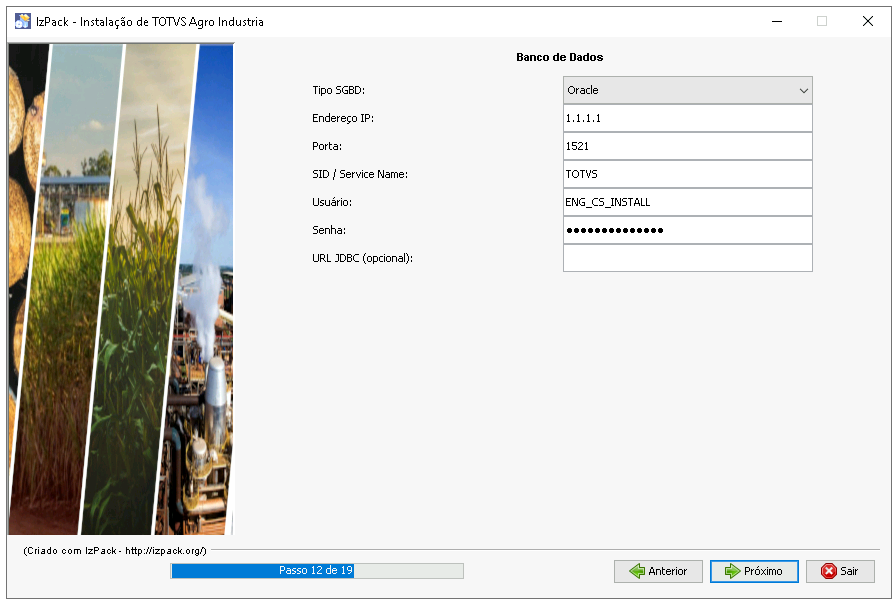Click the red X icon on Sair
Viewport: 896px width, 602px height.
[x=828, y=571]
